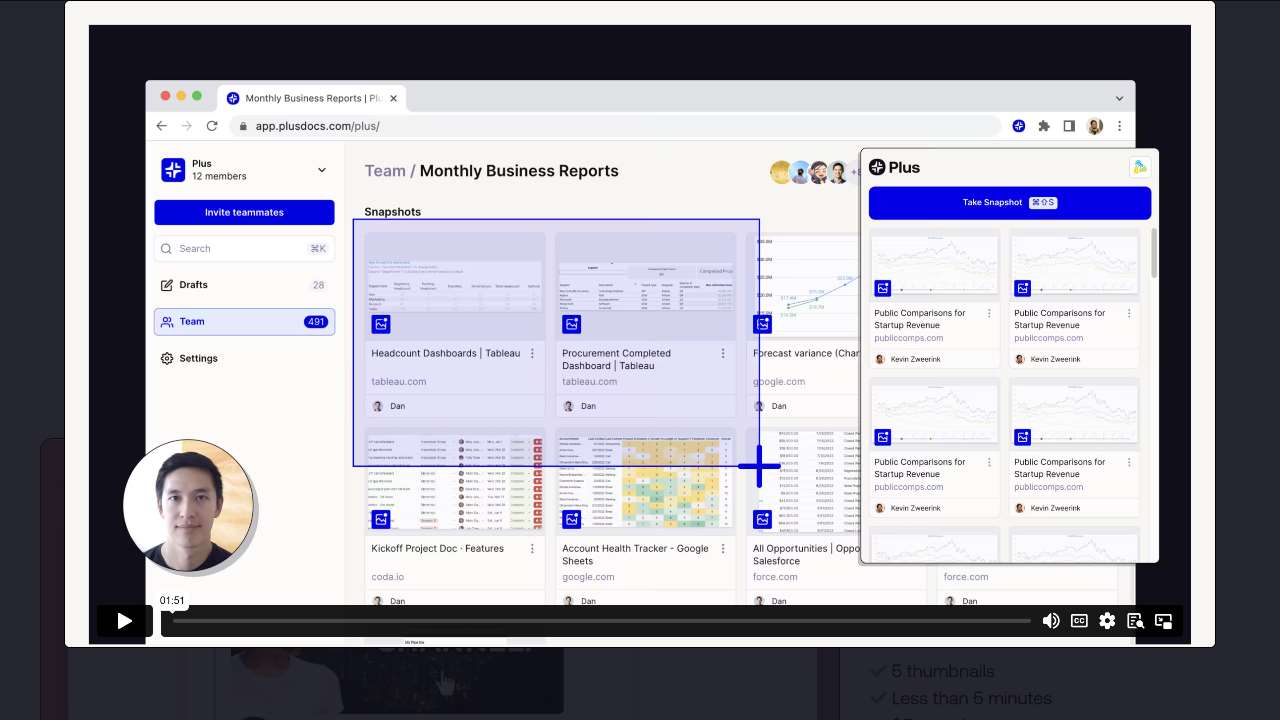
Task: Open options for Headcount Dashboards card
Action: [x=532, y=354]
